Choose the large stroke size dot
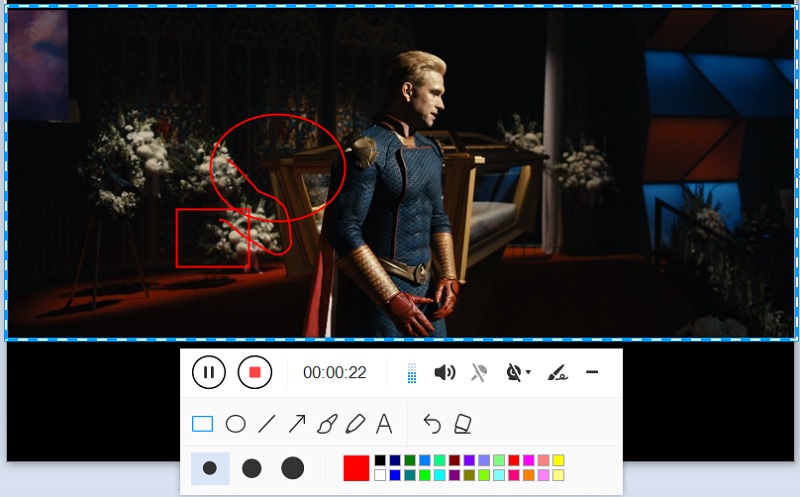 point(292,468)
